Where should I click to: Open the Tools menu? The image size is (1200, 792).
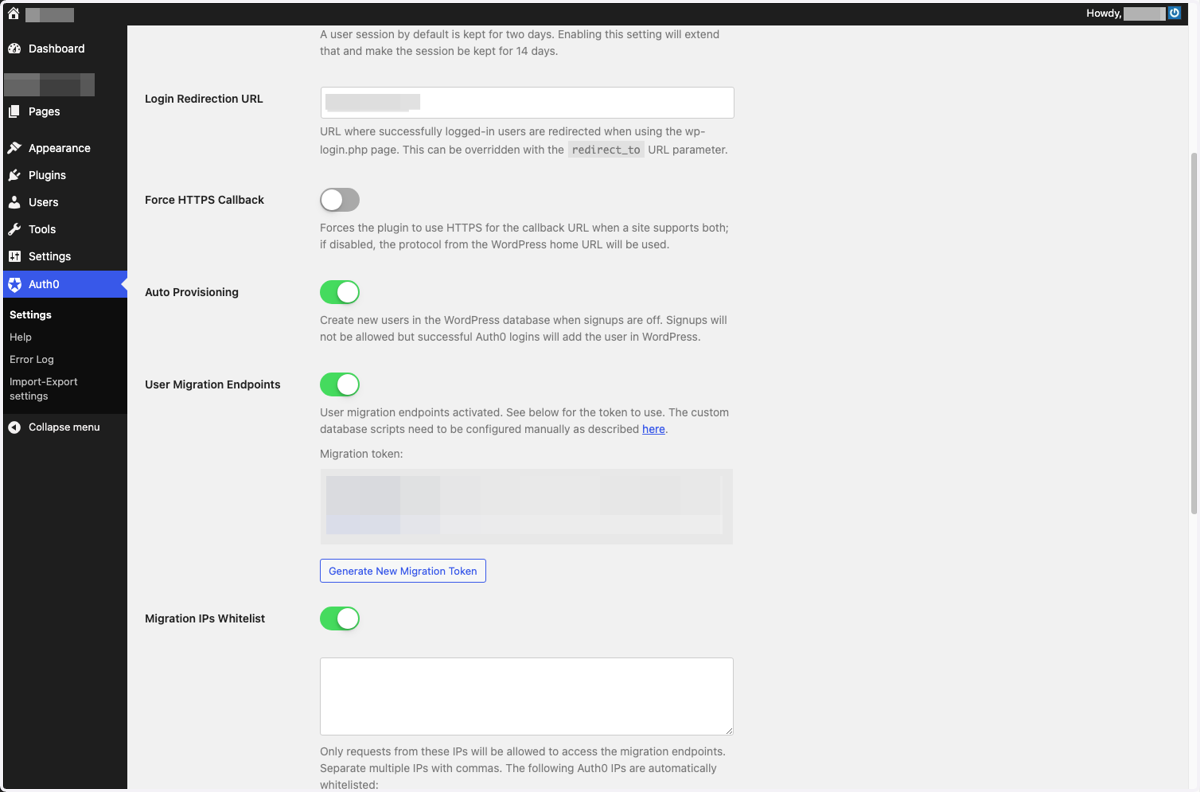pyautogui.click(x=64, y=229)
